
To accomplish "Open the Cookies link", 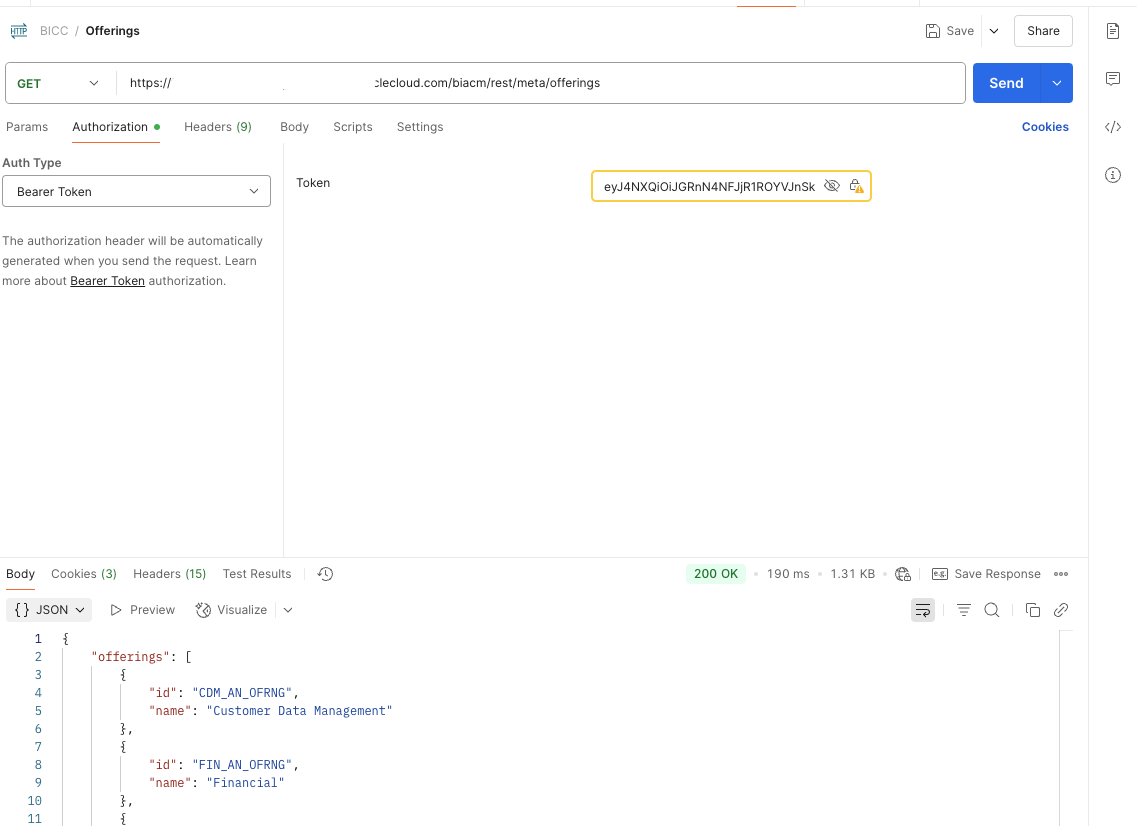I will (x=1045, y=127).
